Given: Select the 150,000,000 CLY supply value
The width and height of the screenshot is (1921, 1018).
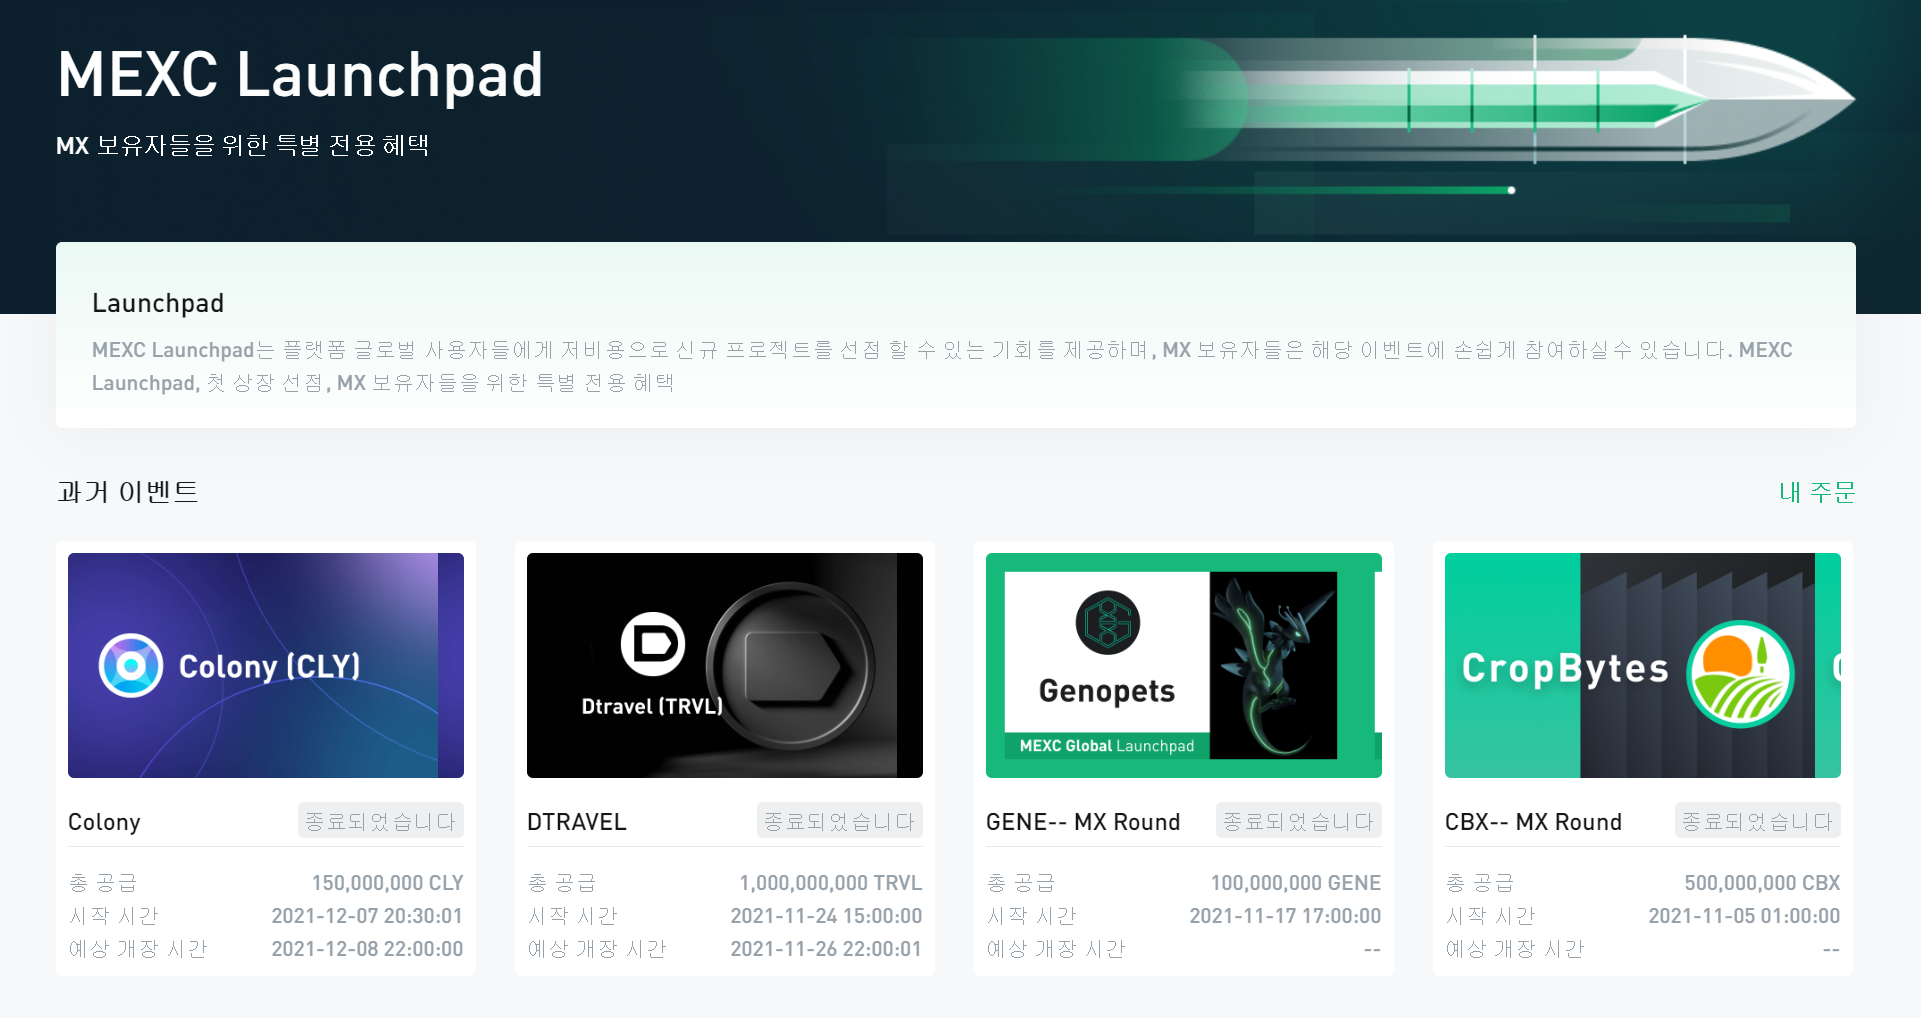Looking at the screenshot, I should 387,883.
